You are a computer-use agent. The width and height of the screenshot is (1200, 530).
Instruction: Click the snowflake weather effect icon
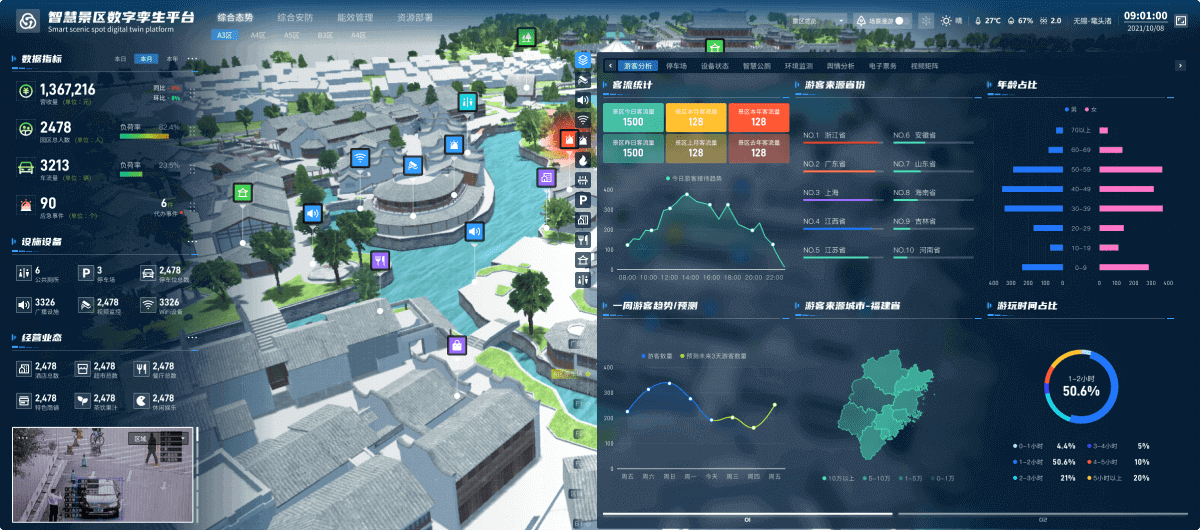coord(926,20)
